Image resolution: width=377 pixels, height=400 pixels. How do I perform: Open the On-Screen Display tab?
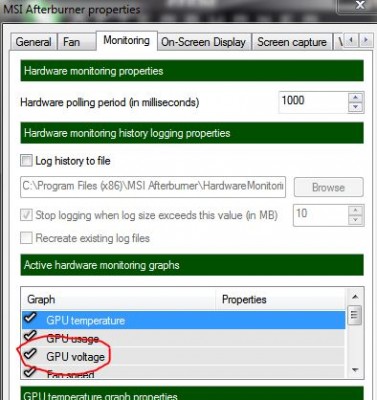[x=204, y=42]
